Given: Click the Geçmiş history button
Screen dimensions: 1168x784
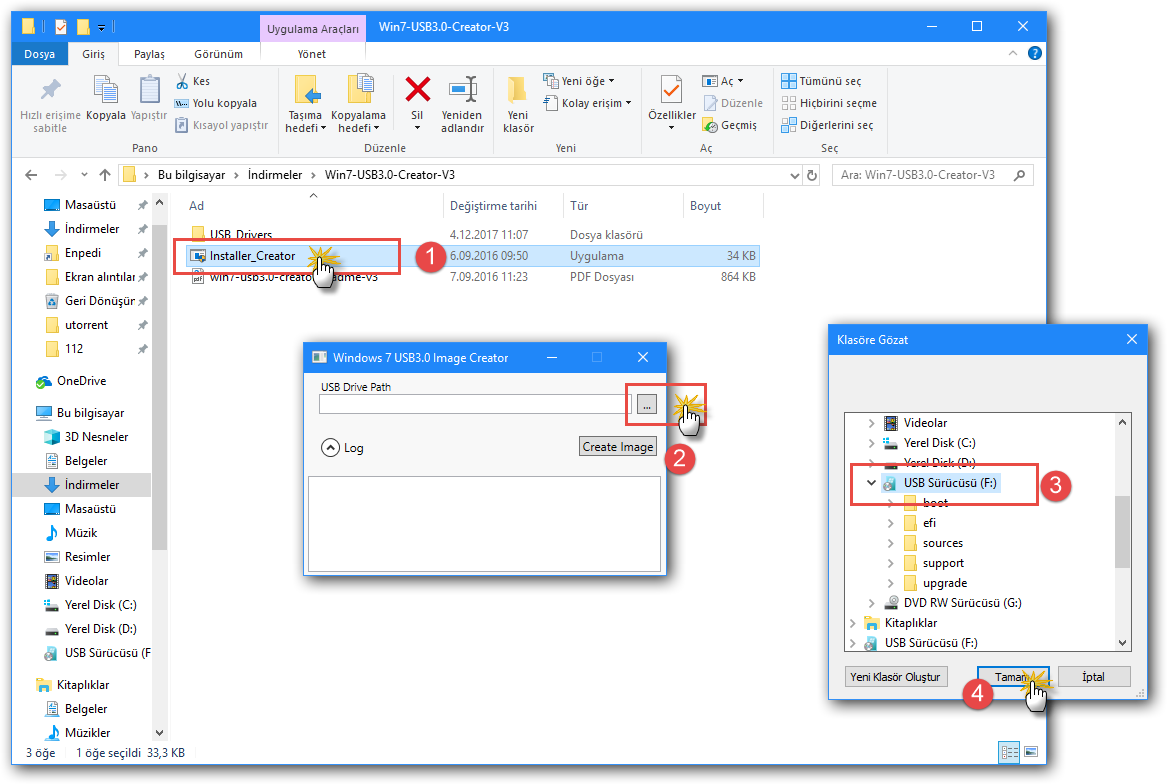Looking at the screenshot, I should pyautogui.click(x=730, y=125).
